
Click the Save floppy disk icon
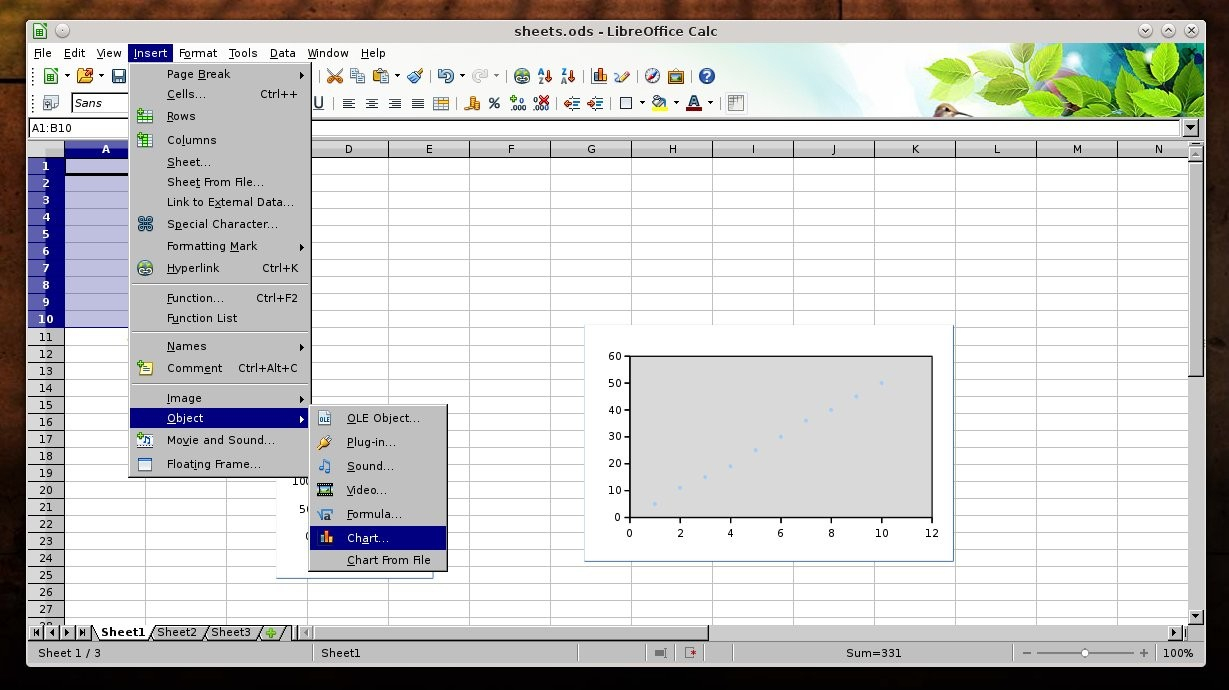click(119, 76)
